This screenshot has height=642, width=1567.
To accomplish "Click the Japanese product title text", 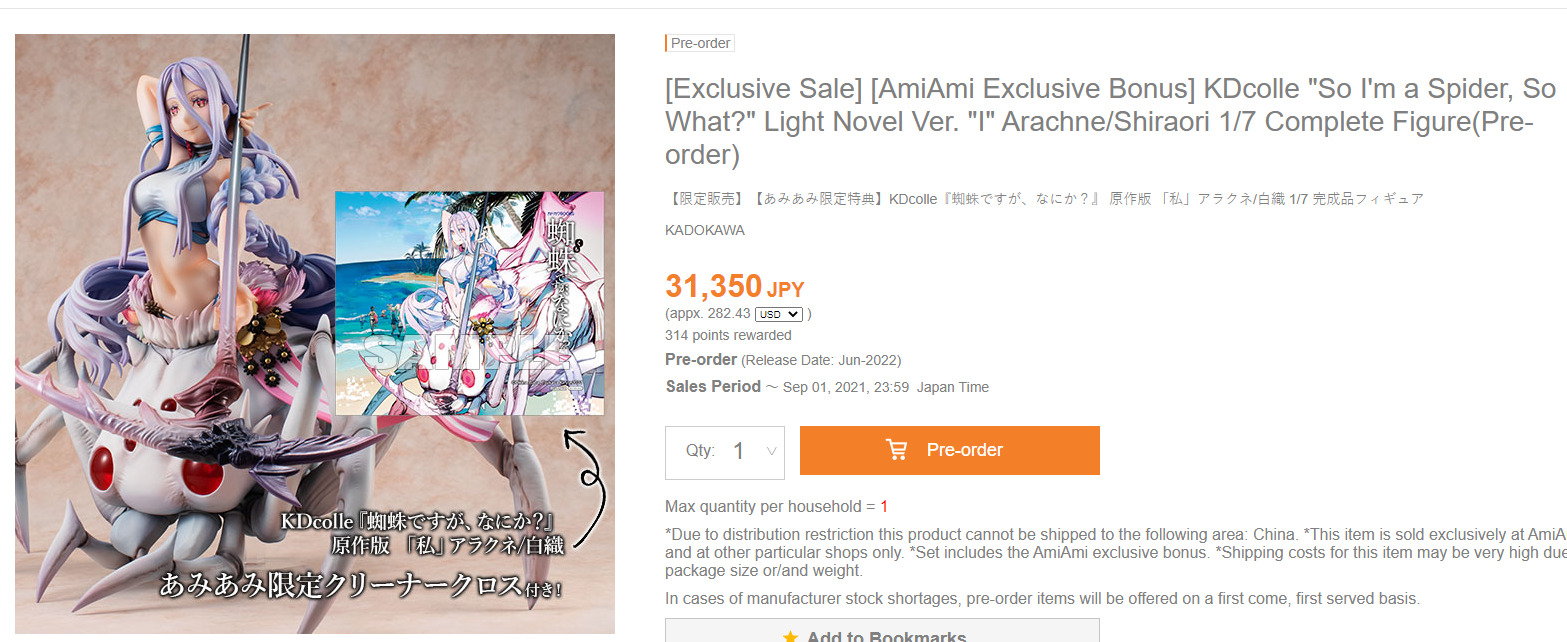I will [1044, 199].
